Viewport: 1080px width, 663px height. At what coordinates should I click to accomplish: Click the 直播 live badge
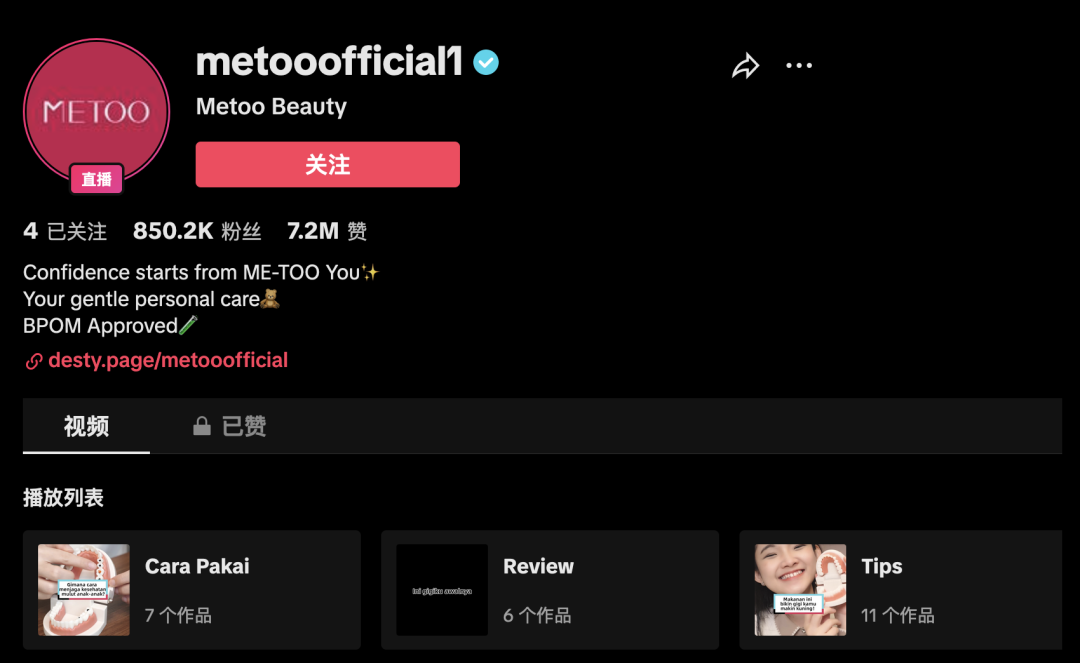97,180
